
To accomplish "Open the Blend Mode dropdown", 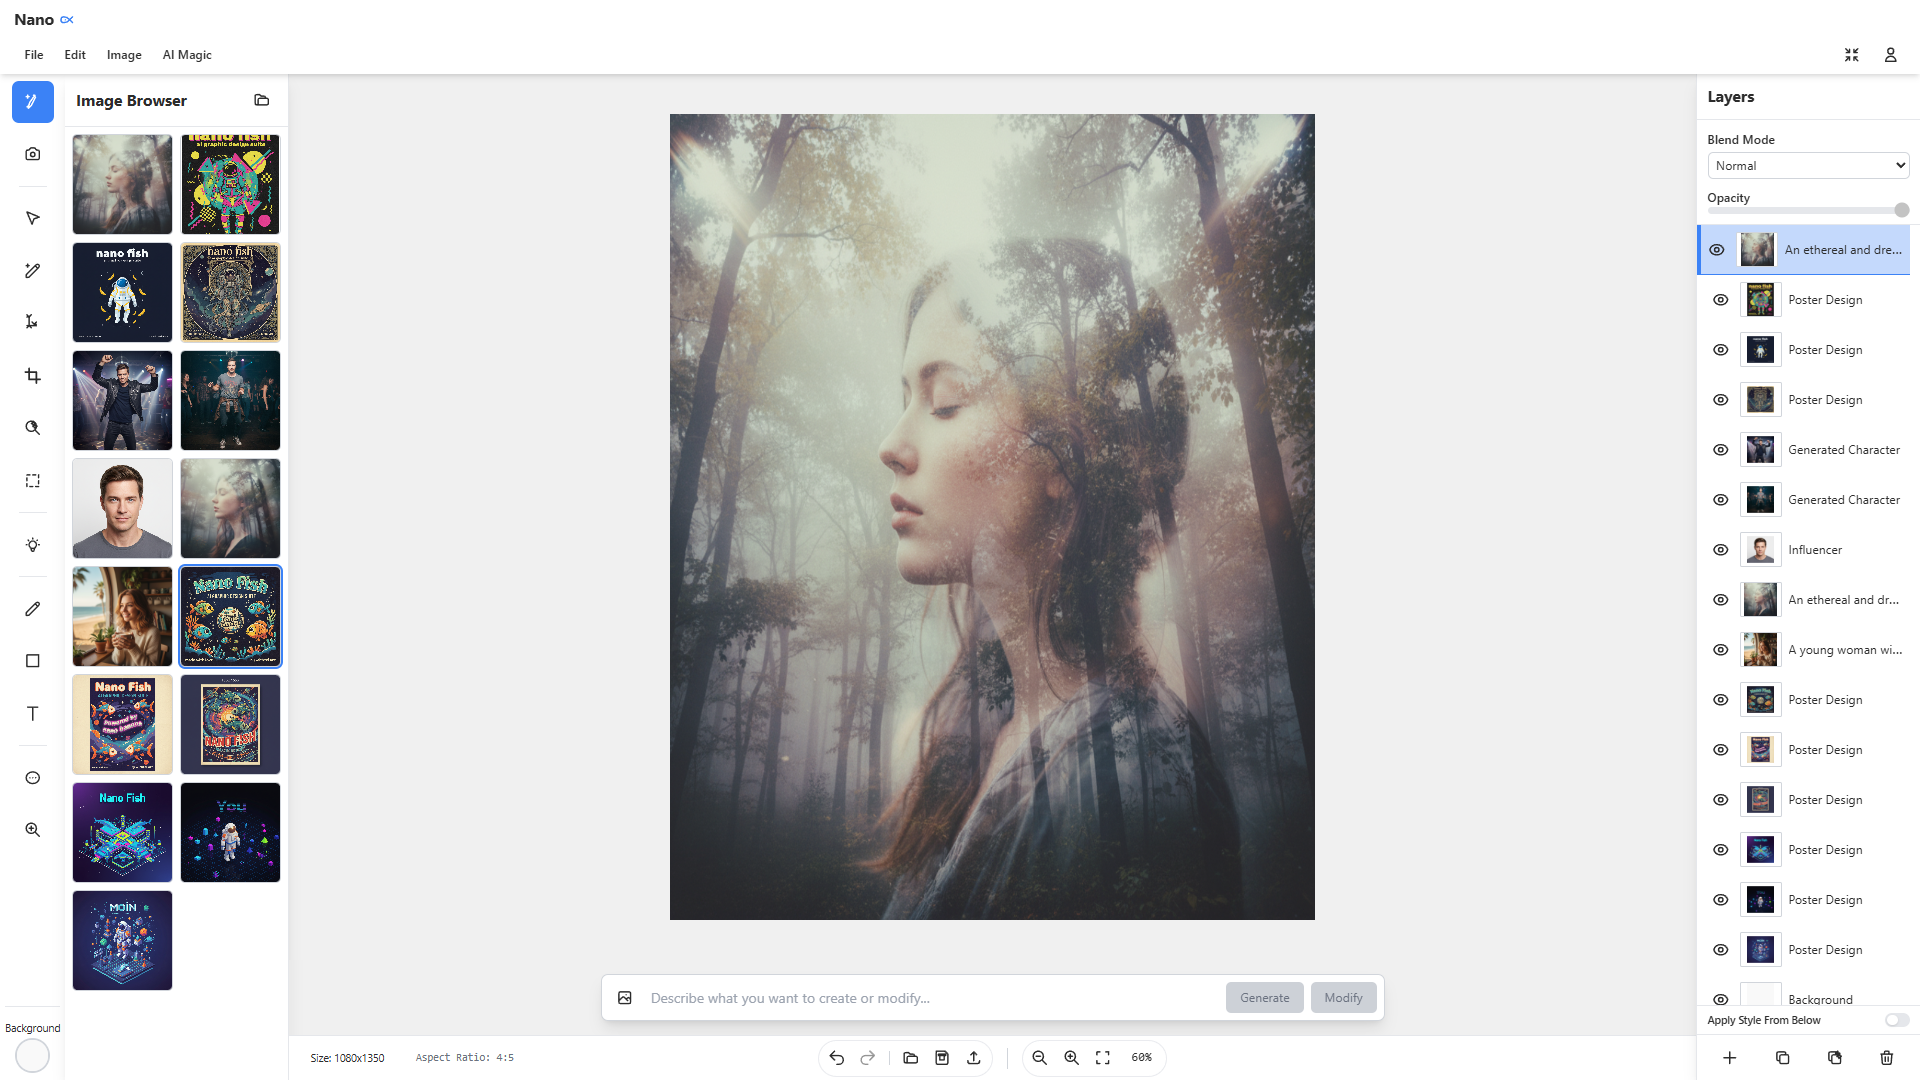I will click(1808, 166).
